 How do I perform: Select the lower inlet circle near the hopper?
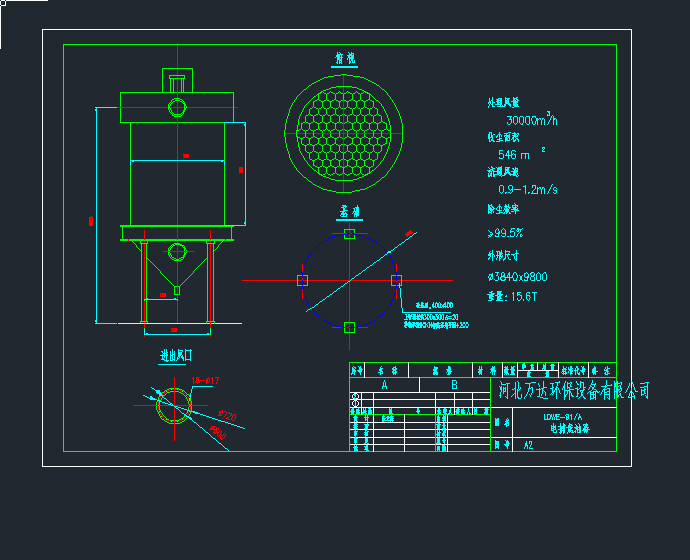(177, 251)
